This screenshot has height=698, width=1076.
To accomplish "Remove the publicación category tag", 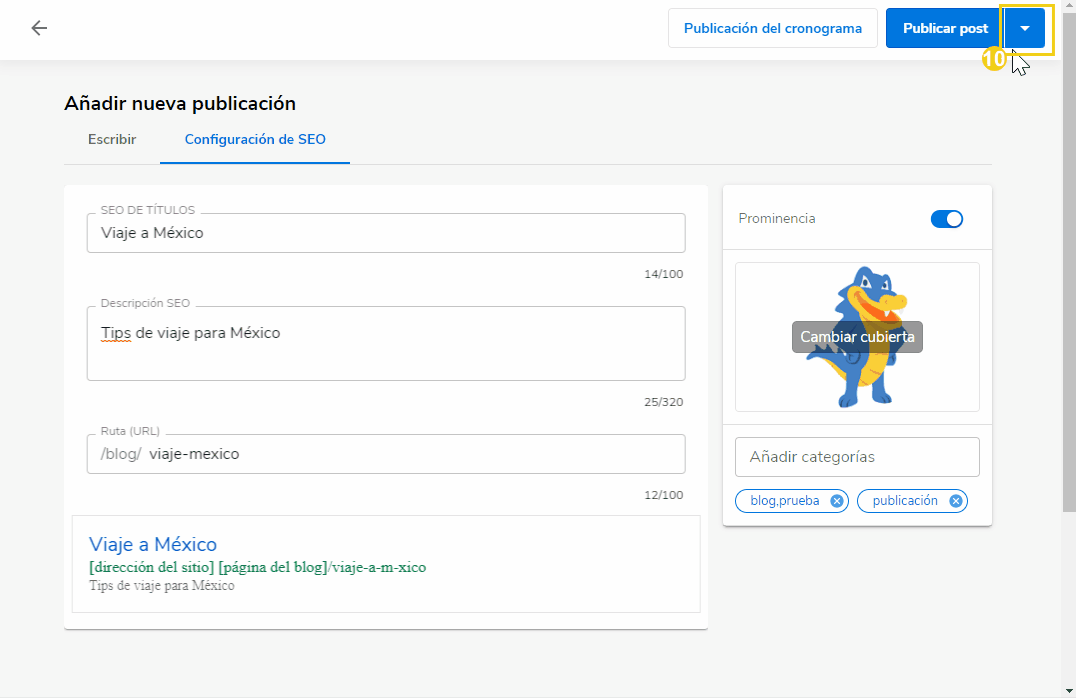I will click(x=955, y=501).
